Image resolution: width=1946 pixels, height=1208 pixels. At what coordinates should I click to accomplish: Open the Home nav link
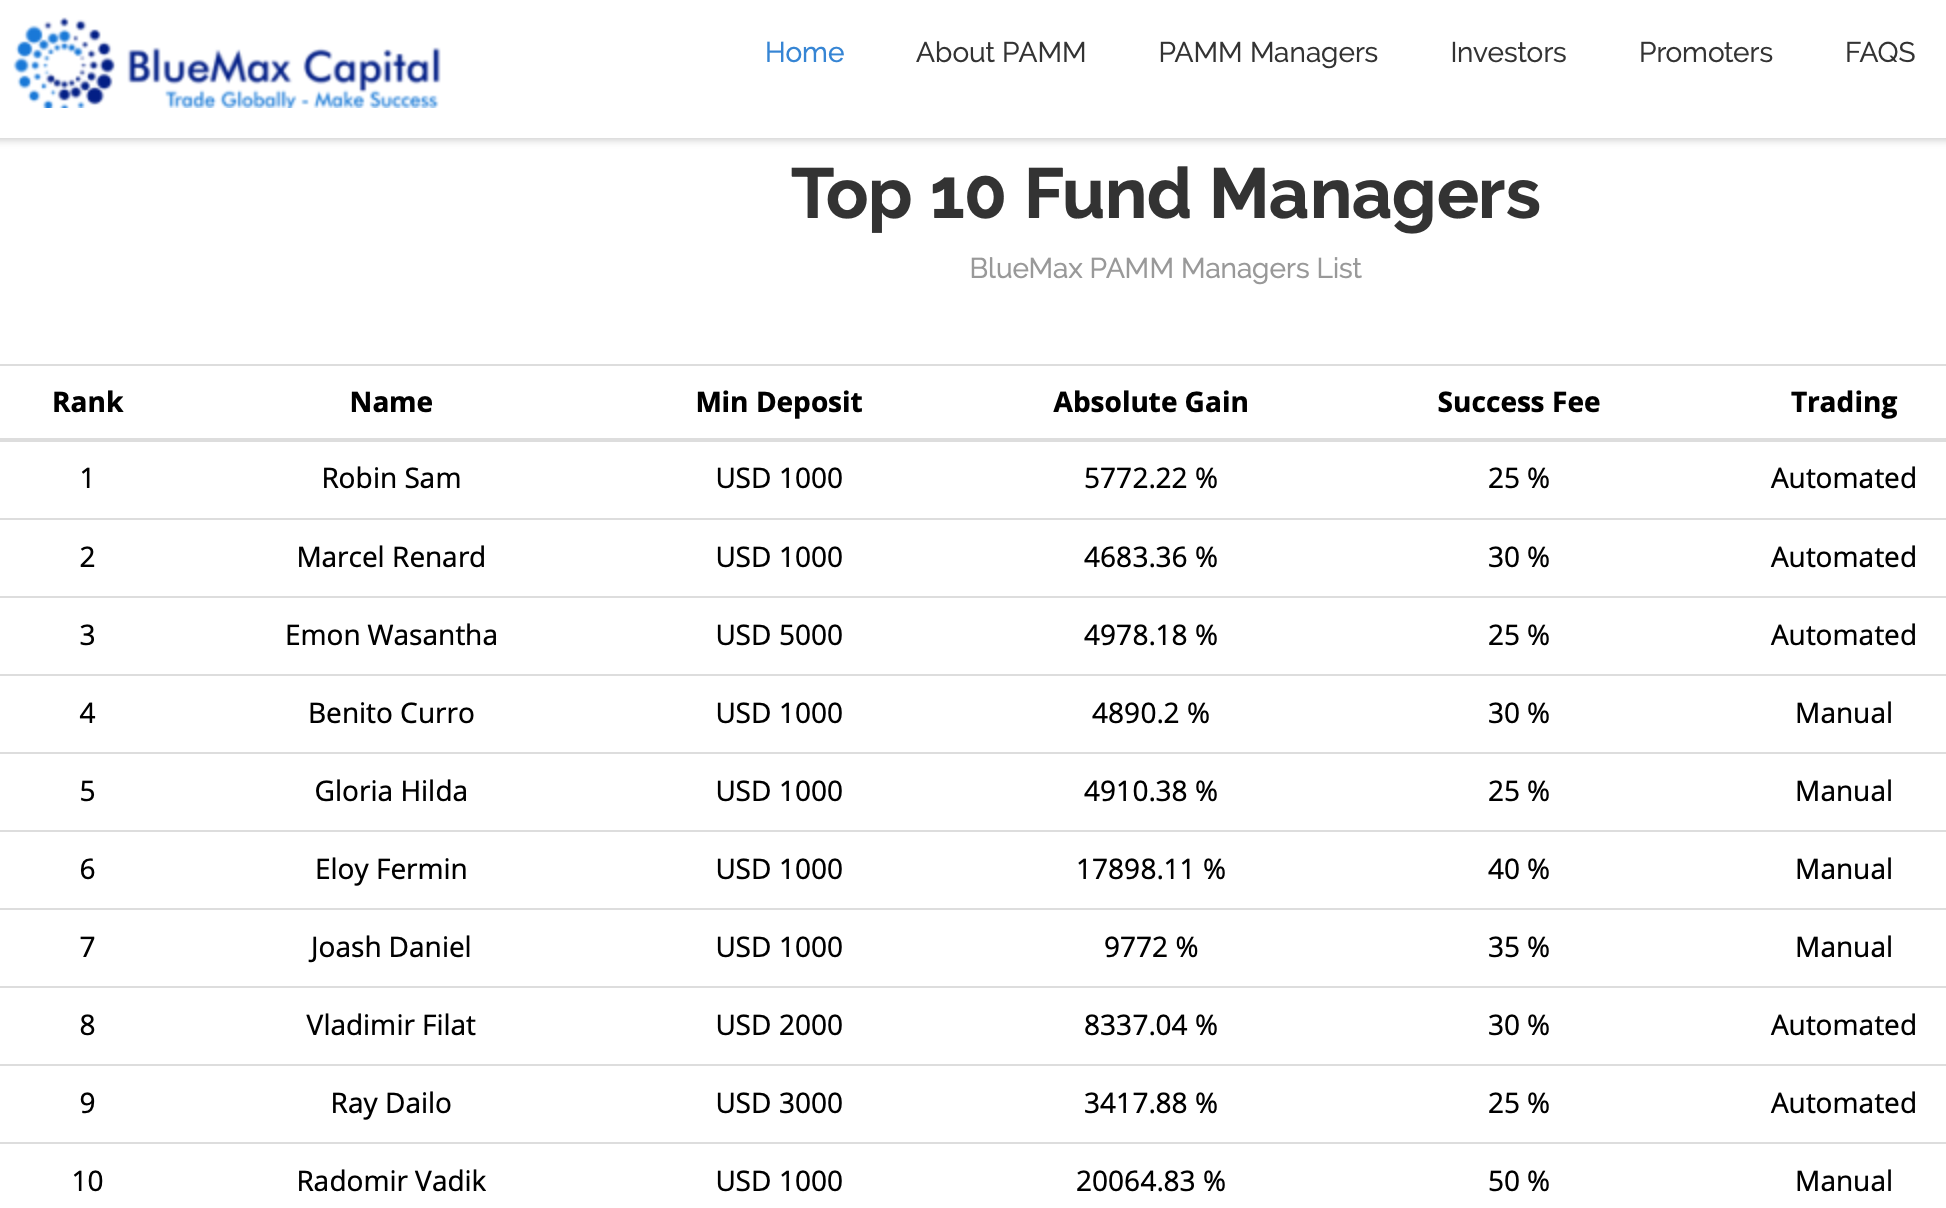point(804,52)
